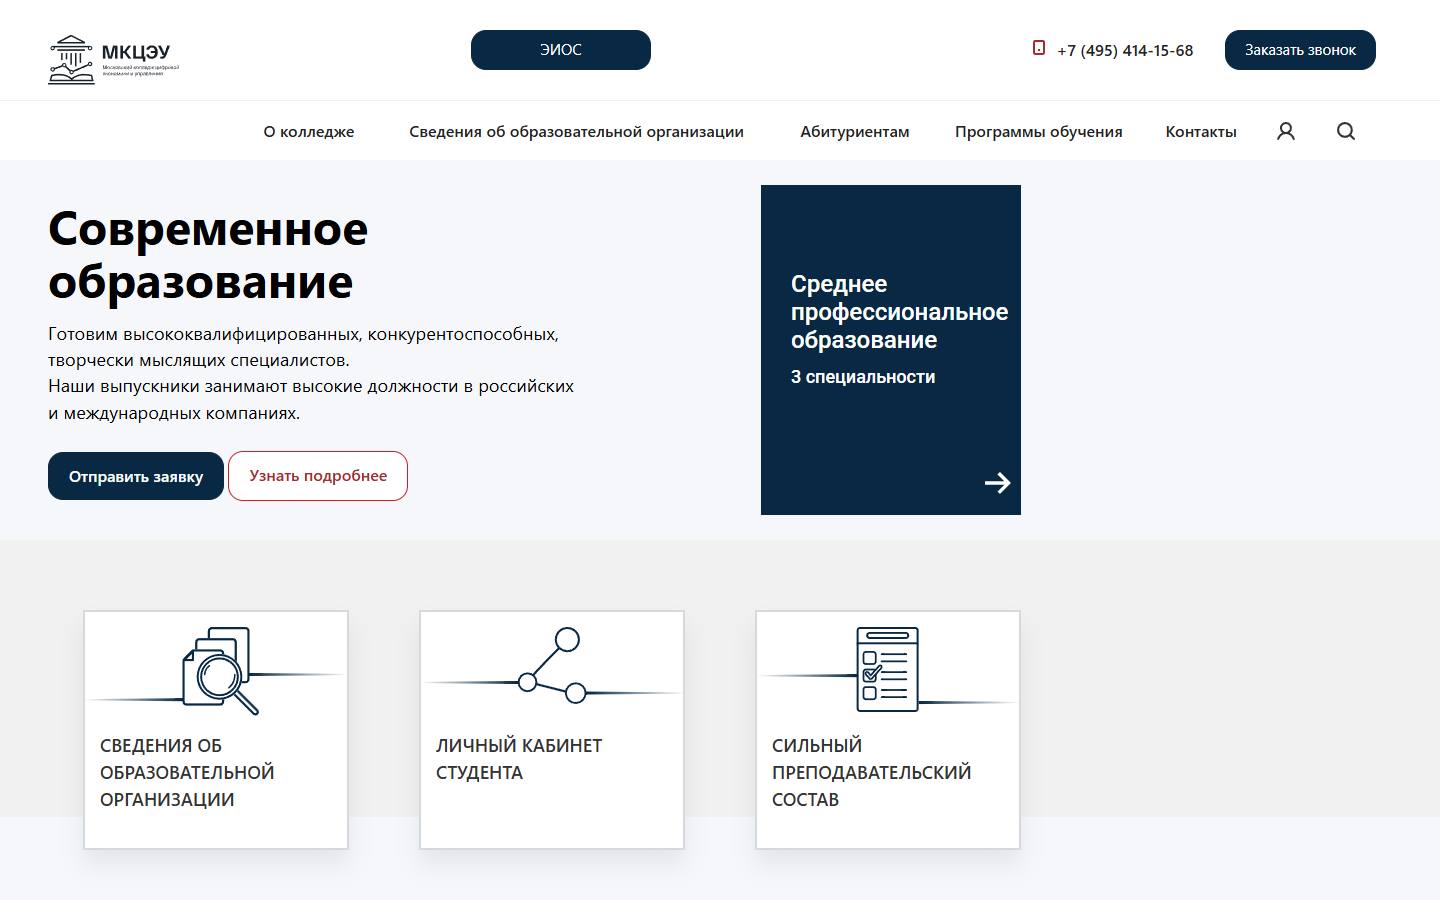Go to the Абитуриентам menu

point(855,132)
